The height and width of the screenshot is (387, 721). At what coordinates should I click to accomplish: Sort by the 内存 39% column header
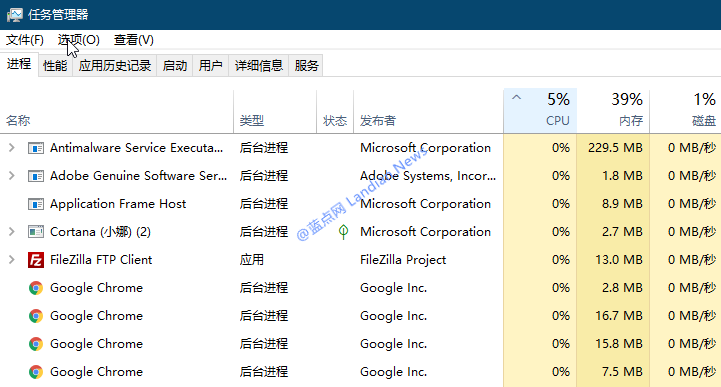click(x=613, y=112)
